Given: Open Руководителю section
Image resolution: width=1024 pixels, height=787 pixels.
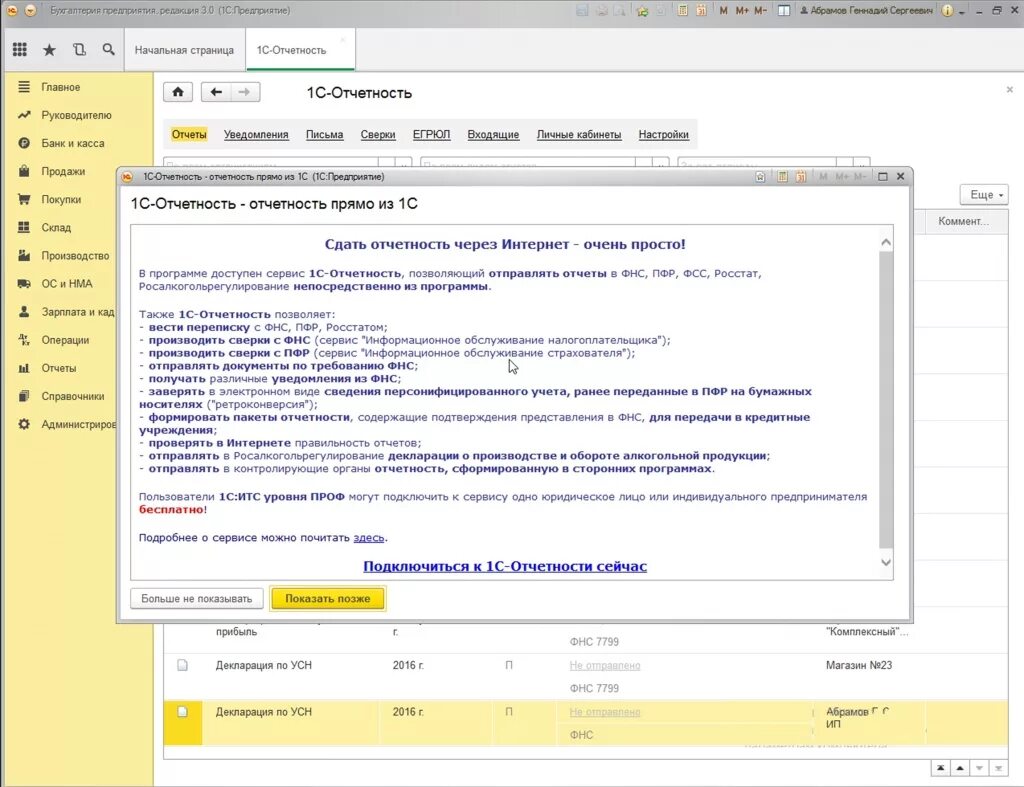Looking at the screenshot, I should pyautogui.click(x=76, y=115).
